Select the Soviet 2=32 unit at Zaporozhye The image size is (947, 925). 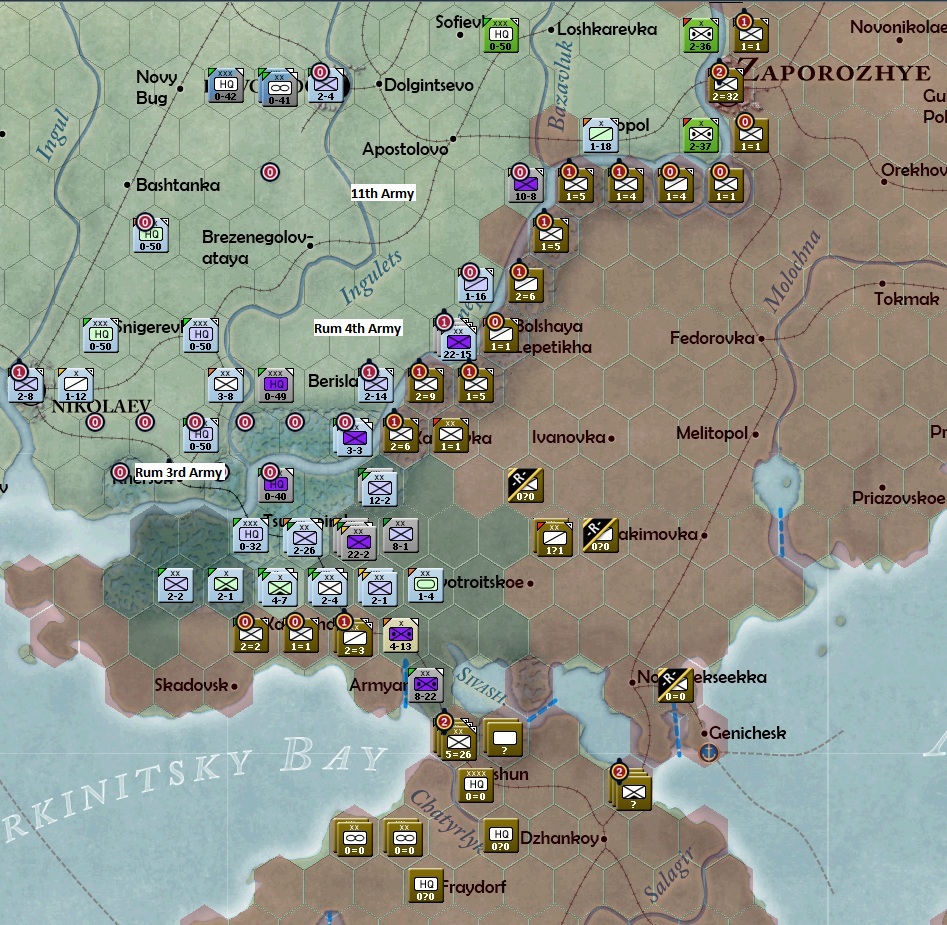(x=725, y=85)
